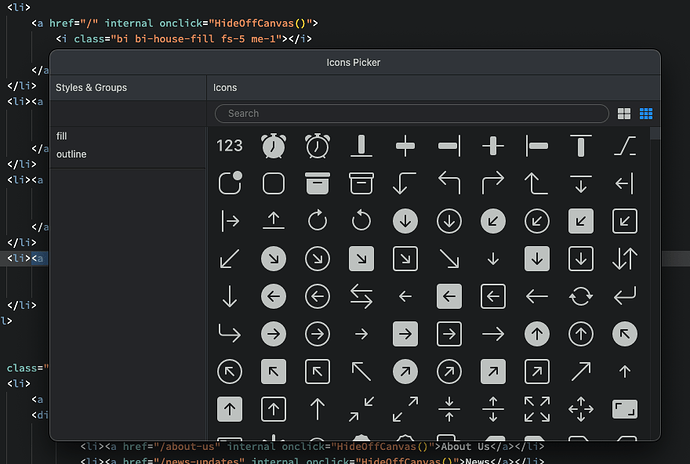Select the filled right-arrow square icon
This screenshot has width=690, height=464.
coord(405,334)
